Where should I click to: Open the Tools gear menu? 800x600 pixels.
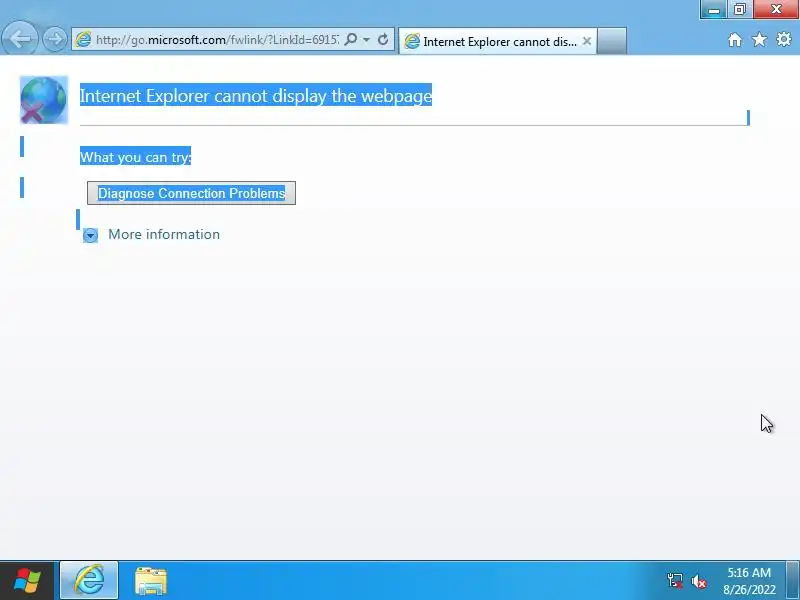click(x=784, y=39)
